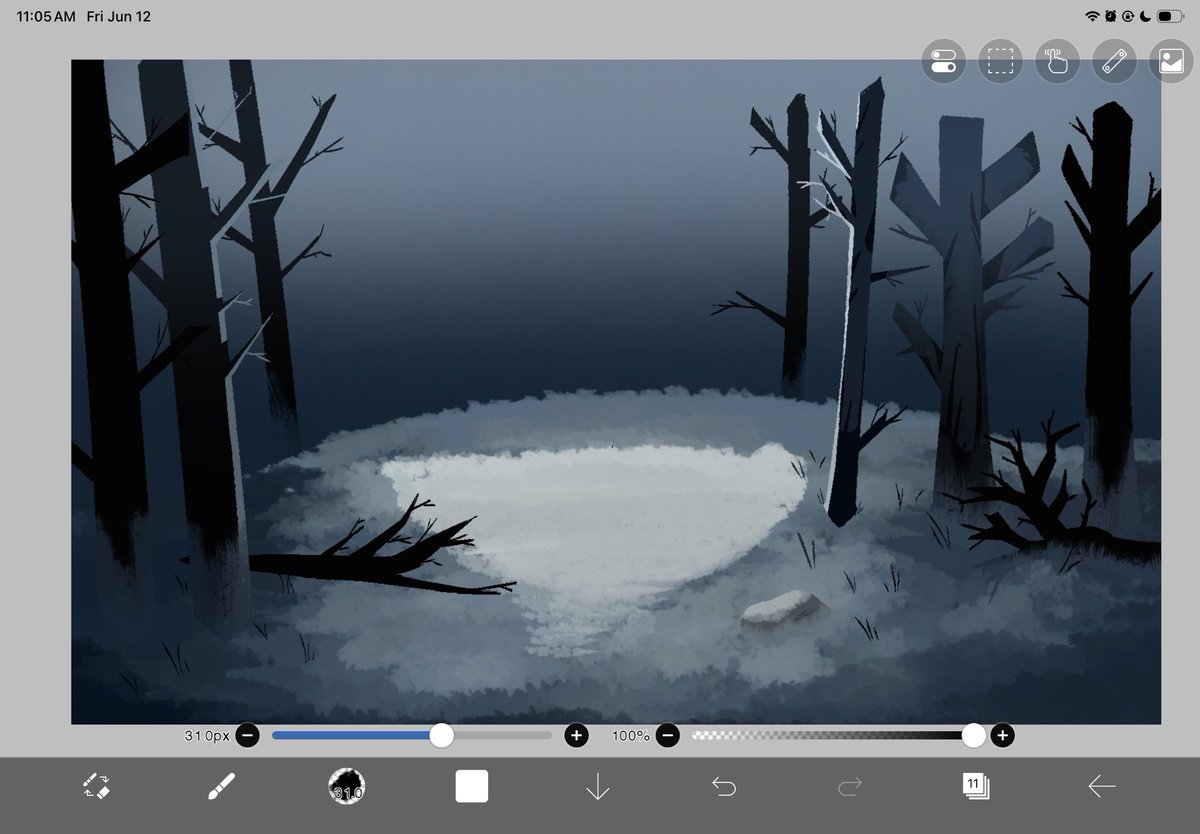Switch between brush and eraser
This screenshot has width=1200, height=834.
click(96, 786)
